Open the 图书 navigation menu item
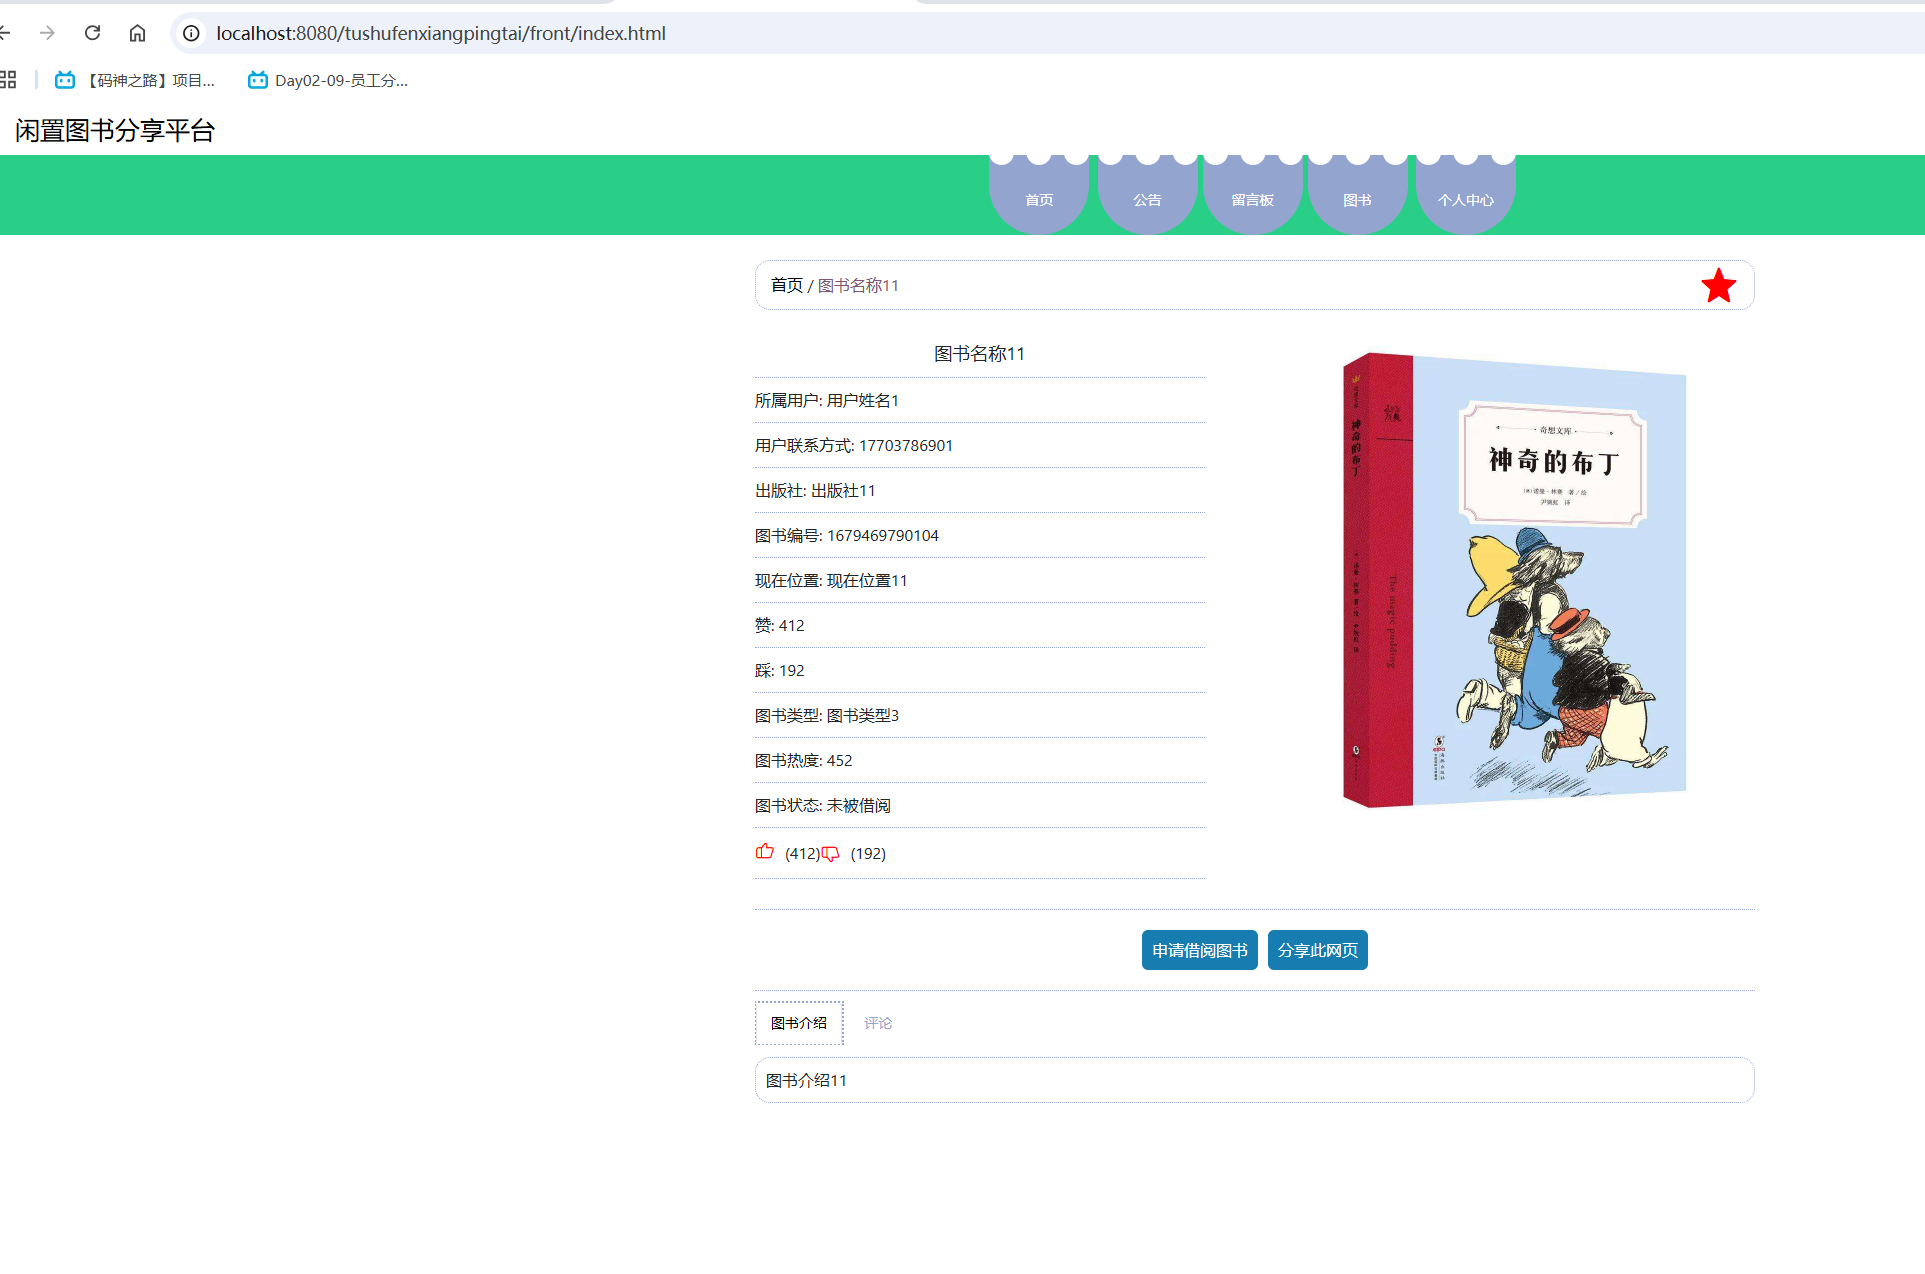The height and width of the screenshot is (1274, 1925). coord(1357,198)
